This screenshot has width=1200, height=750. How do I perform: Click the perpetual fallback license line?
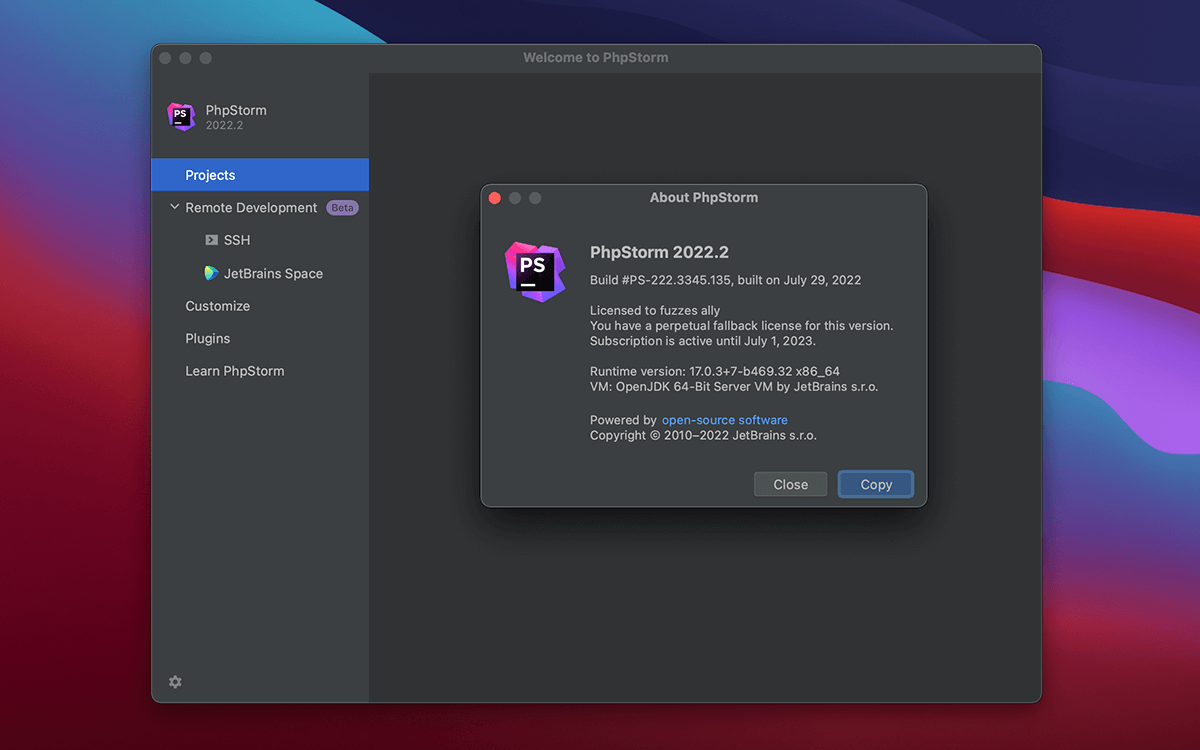(x=741, y=325)
